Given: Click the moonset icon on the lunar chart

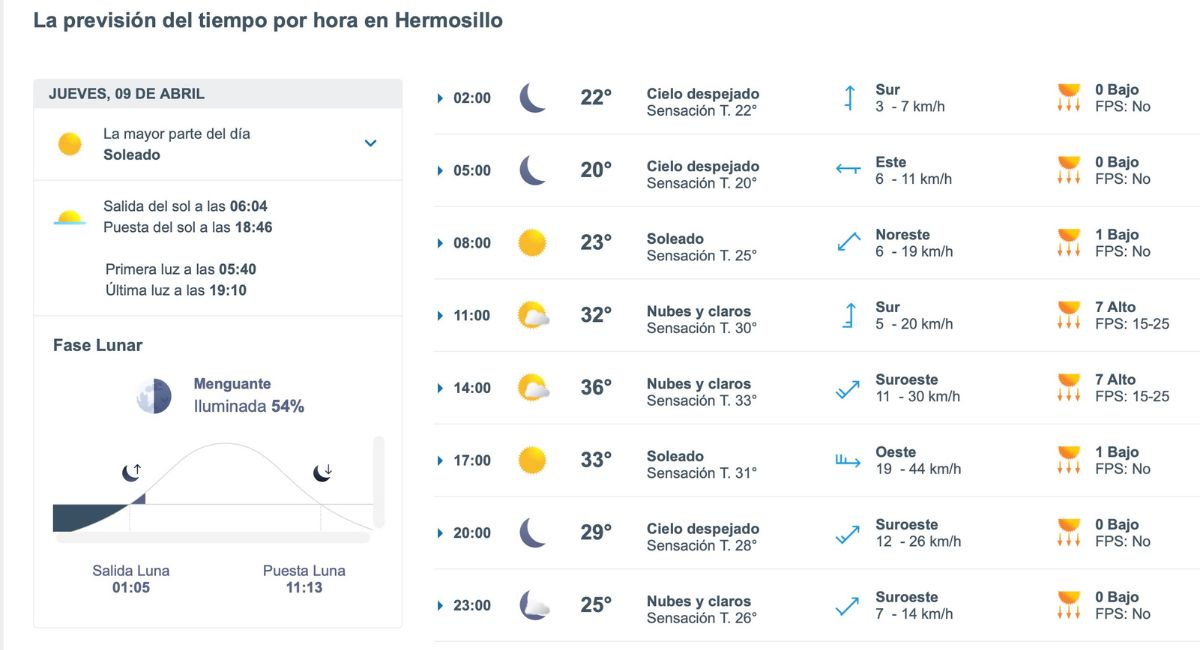Looking at the screenshot, I should pyautogui.click(x=323, y=469).
